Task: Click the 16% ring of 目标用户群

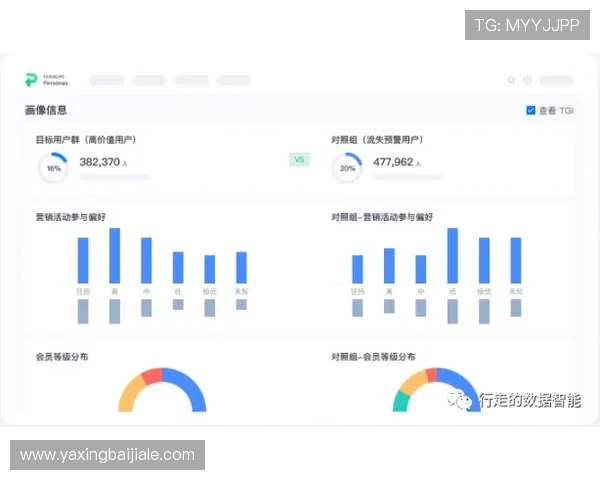Action: (x=53, y=168)
